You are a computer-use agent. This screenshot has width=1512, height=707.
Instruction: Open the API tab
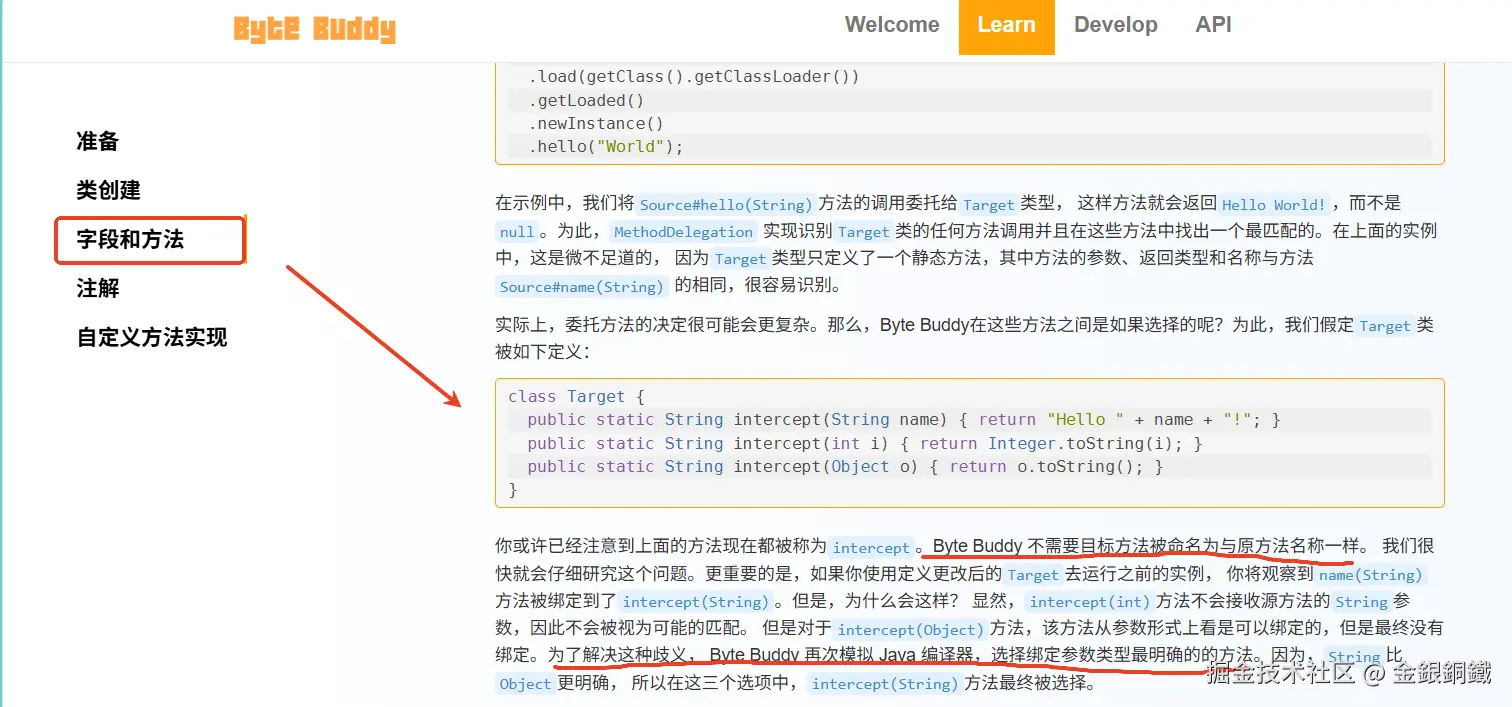pyautogui.click(x=1213, y=25)
